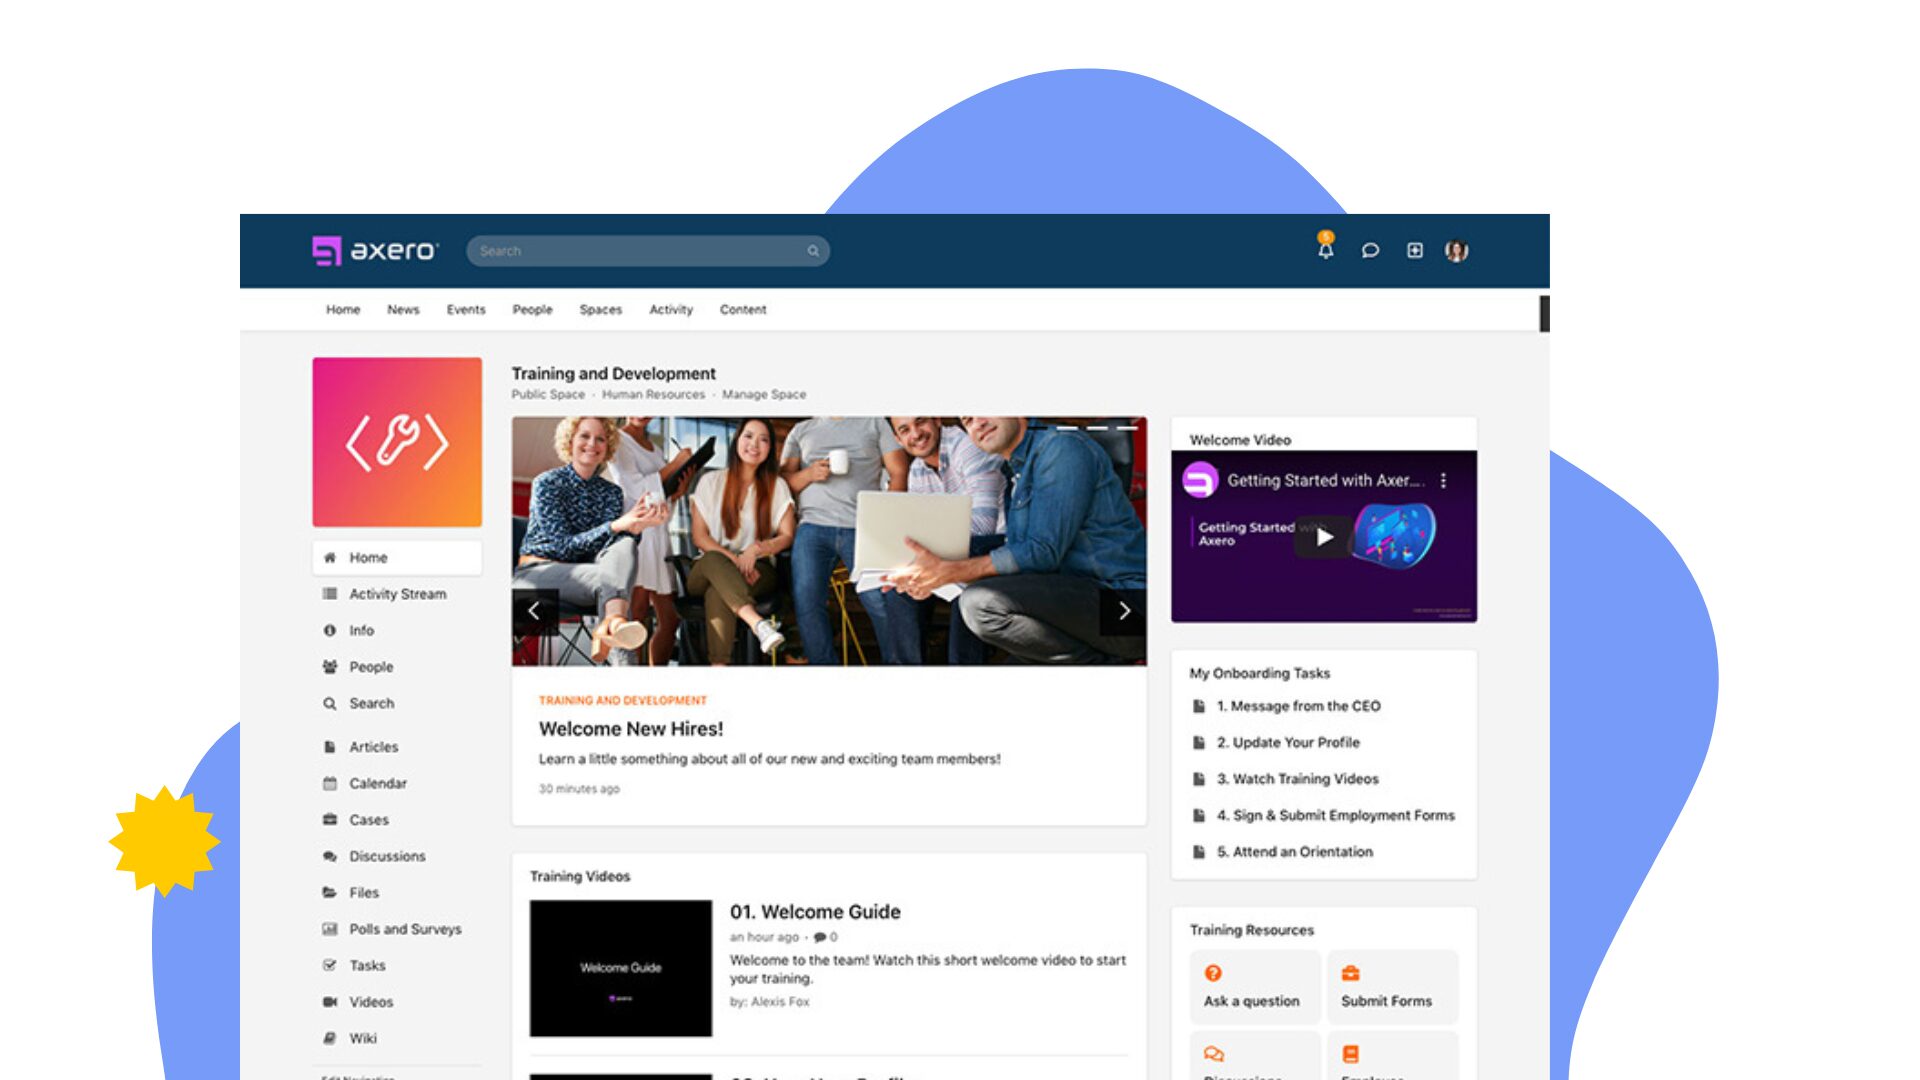Open the notifications bell icon
This screenshot has width=1920, height=1080.
(1324, 251)
